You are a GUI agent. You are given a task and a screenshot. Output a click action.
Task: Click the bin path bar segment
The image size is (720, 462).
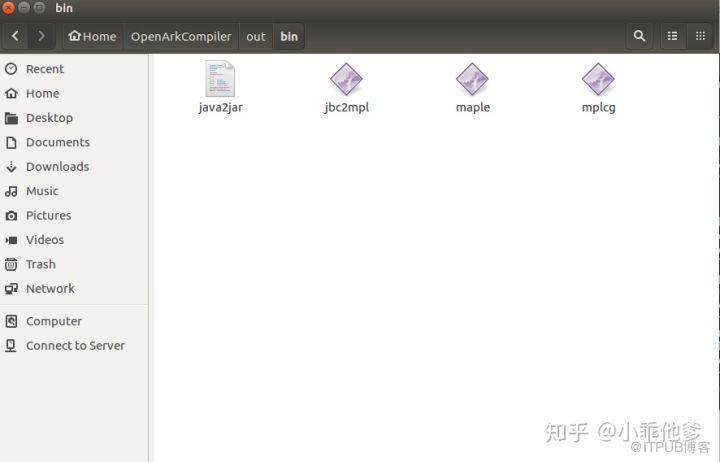(289, 36)
